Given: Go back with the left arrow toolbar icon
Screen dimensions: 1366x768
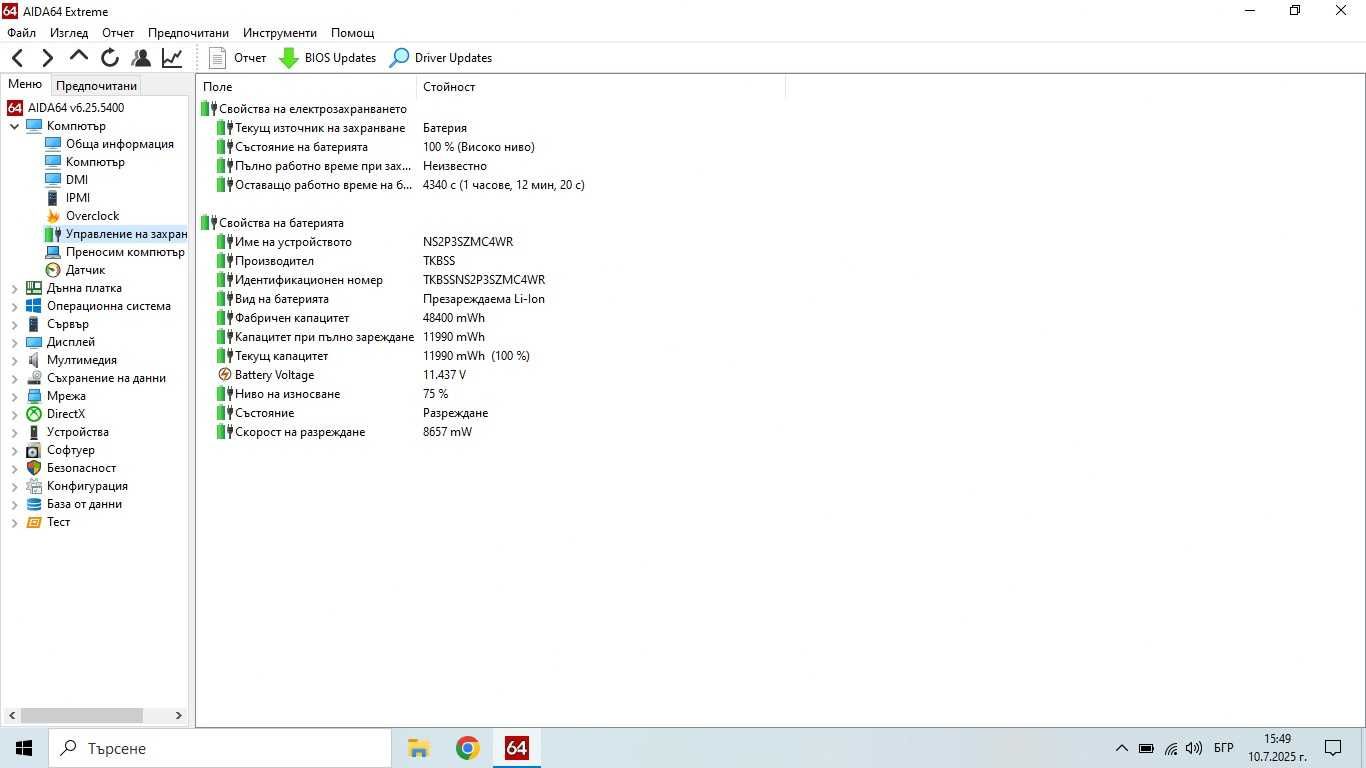Looking at the screenshot, I should pos(18,58).
